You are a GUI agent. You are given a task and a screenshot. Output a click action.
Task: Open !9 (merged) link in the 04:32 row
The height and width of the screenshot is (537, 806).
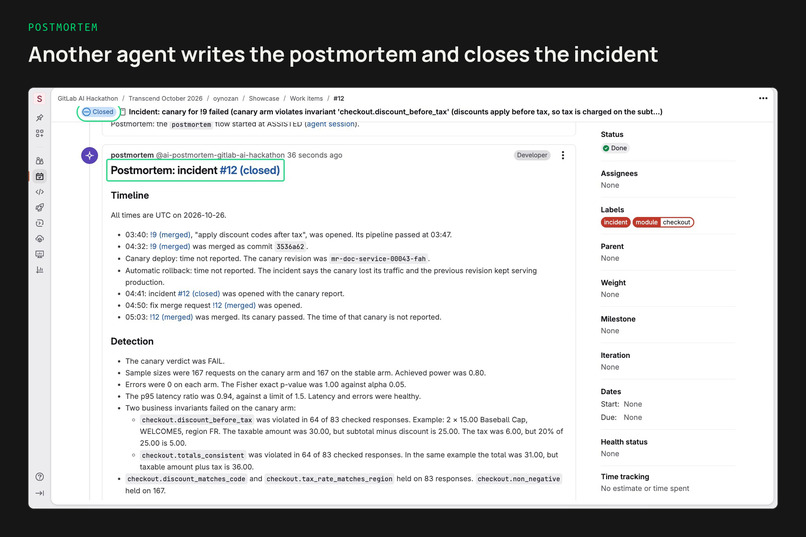[x=170, y=247]
